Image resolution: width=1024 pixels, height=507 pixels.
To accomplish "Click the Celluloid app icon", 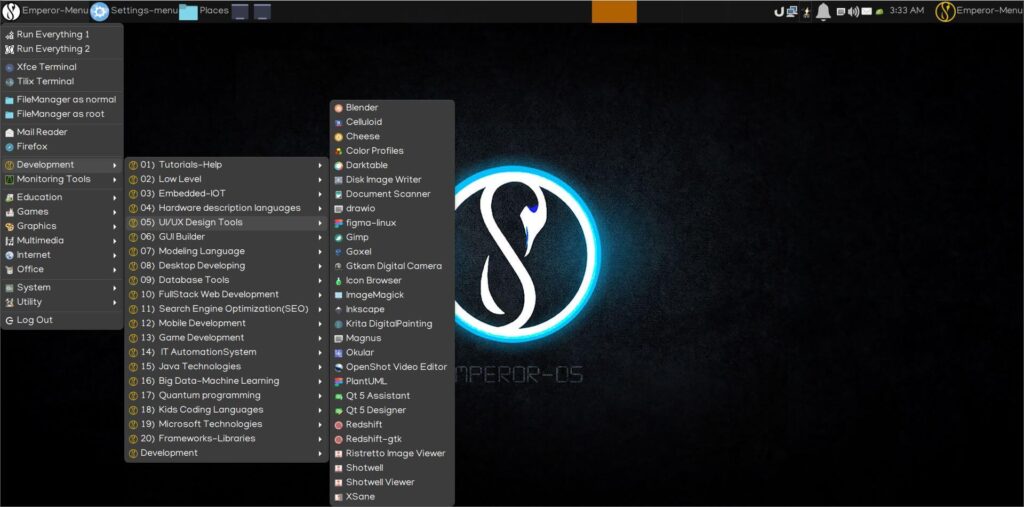I will point(338,122).
